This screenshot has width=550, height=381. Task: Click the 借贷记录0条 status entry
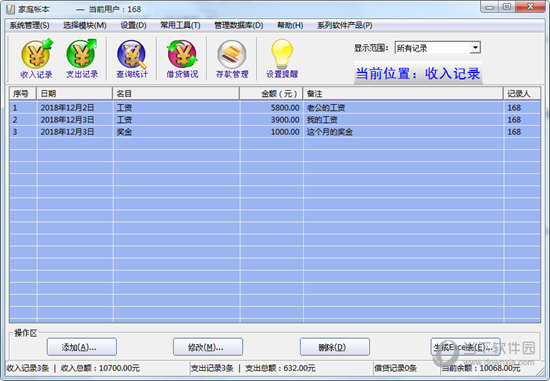[x=395, y=368]
